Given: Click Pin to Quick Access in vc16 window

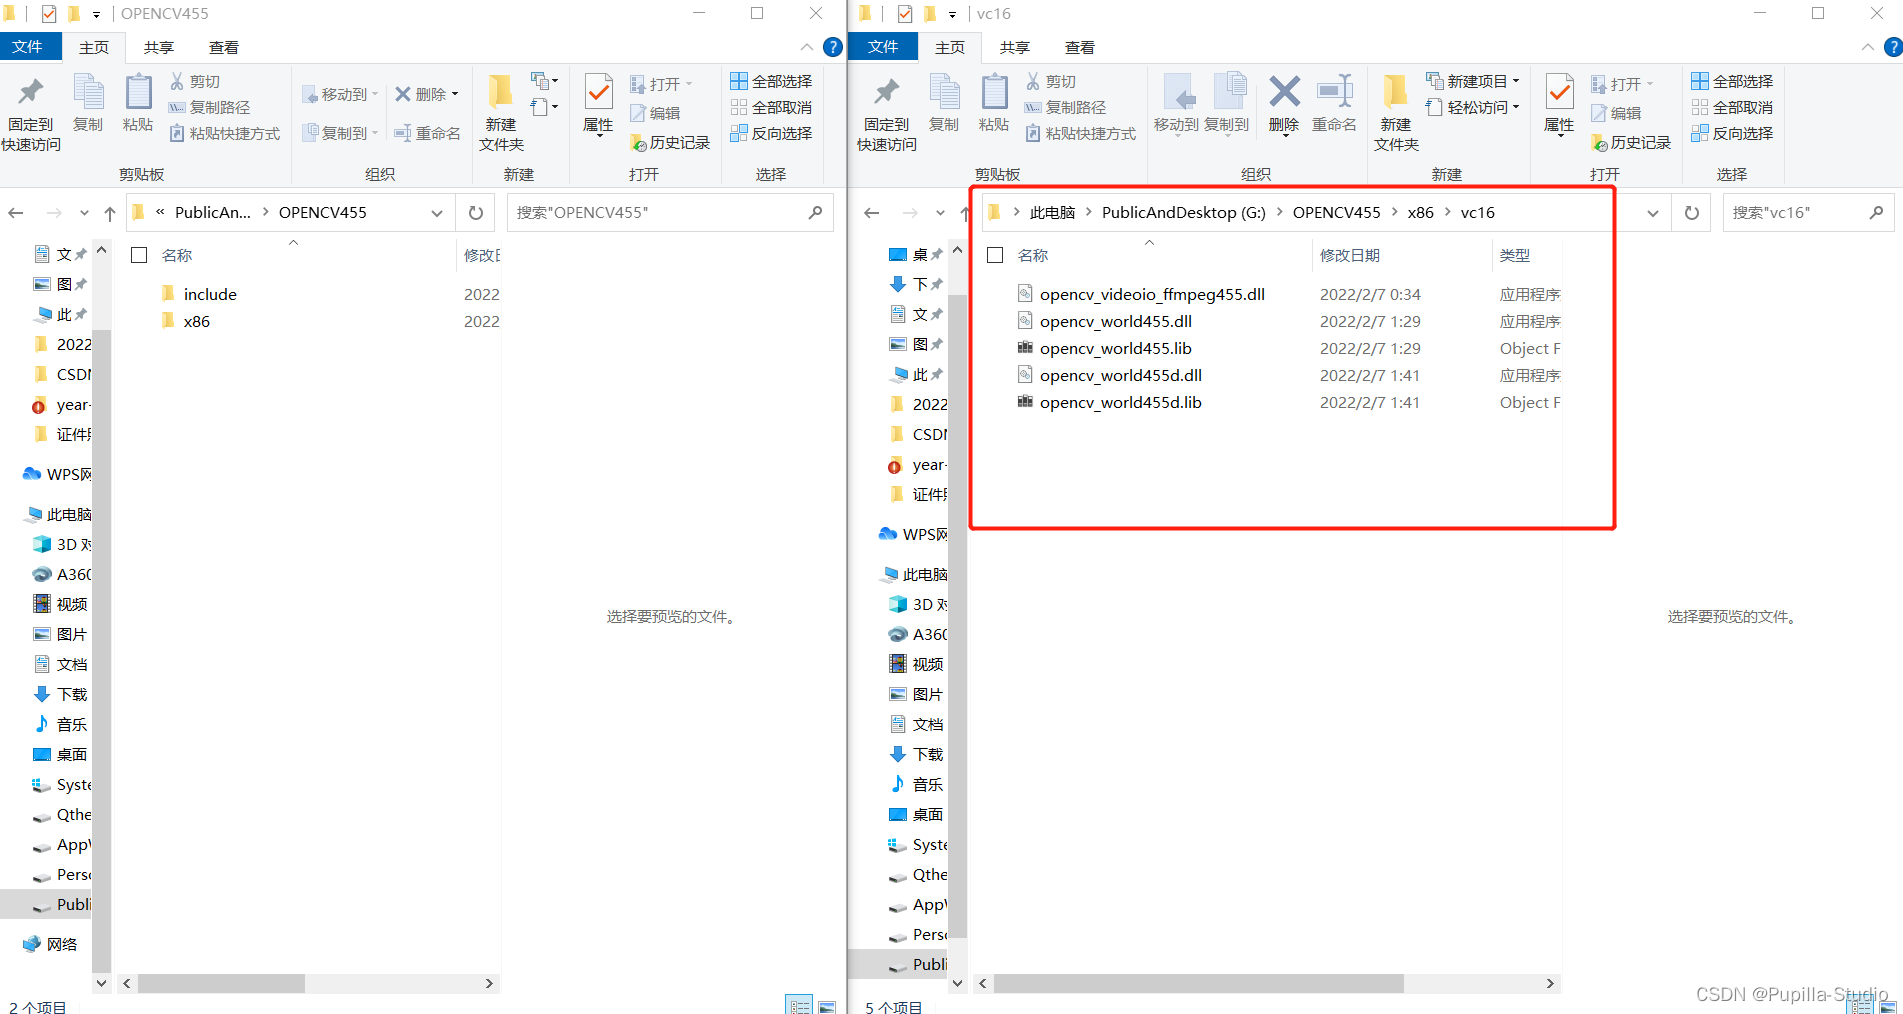Looking at the screenshot, I should click(887, 113).
